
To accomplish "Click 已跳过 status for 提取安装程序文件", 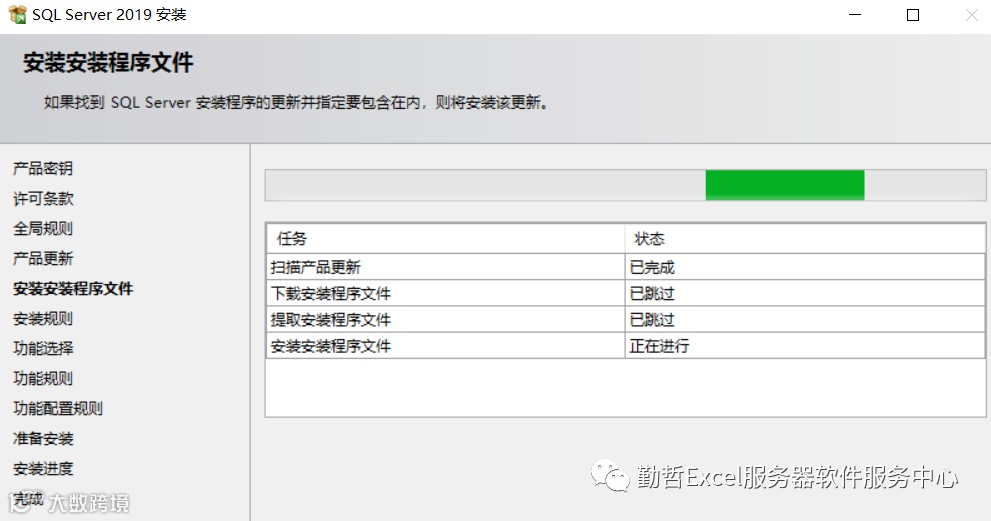I will (805, 319).
